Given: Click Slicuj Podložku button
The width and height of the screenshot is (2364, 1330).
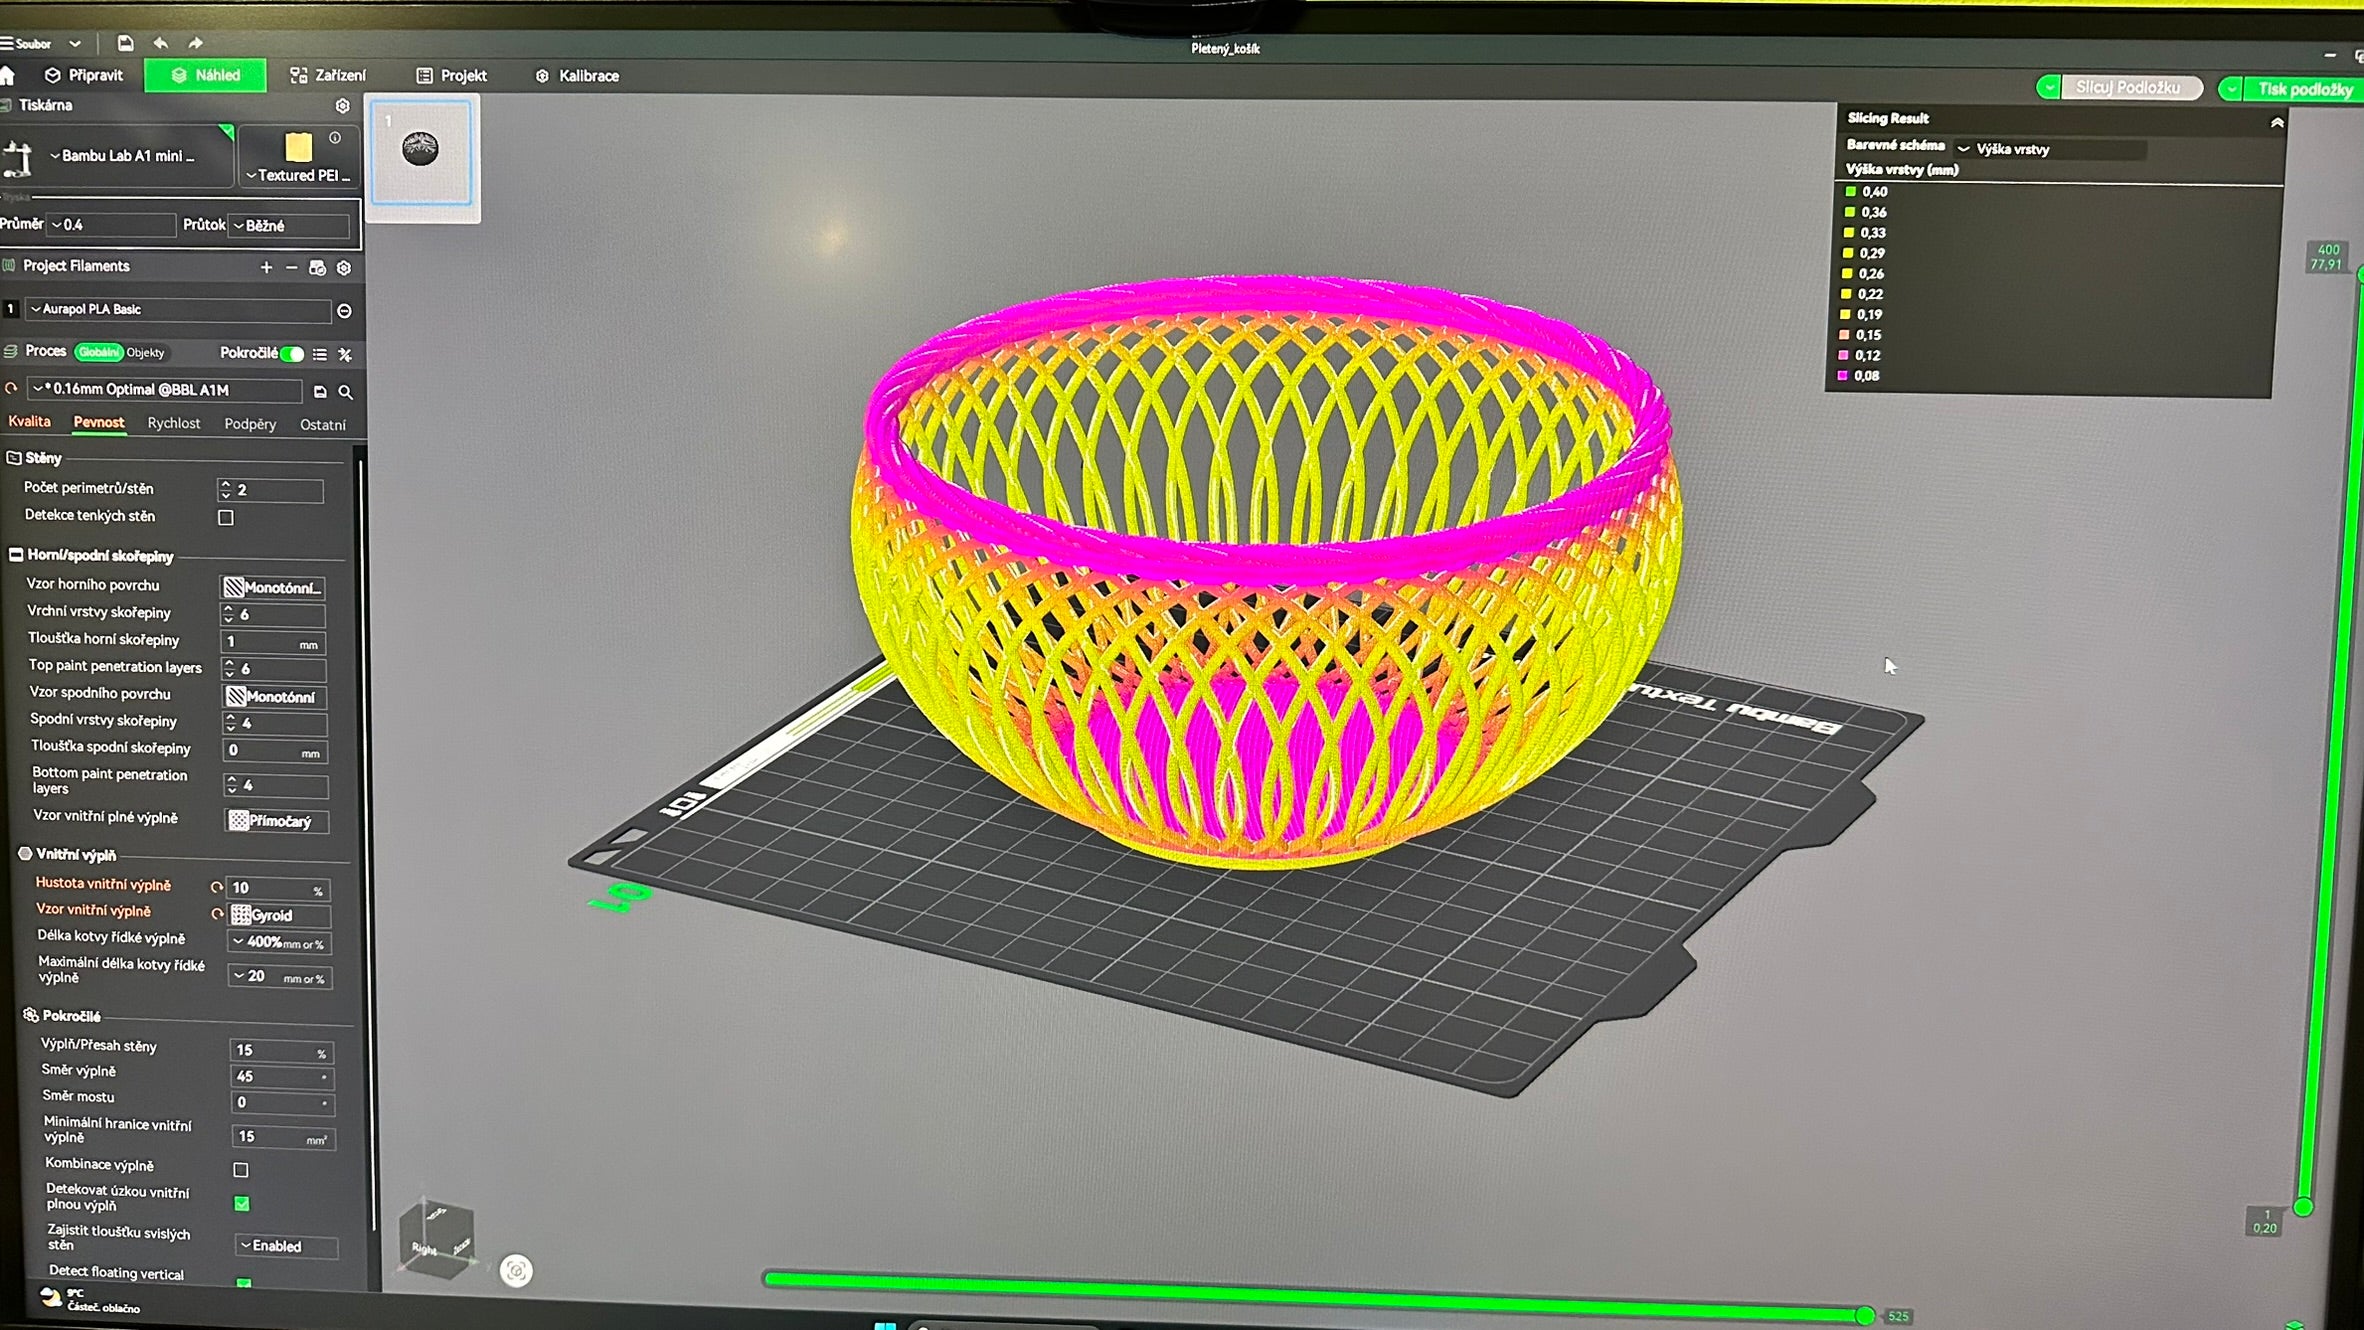Looking at the screenshot, I should (x=2130, y=88).
